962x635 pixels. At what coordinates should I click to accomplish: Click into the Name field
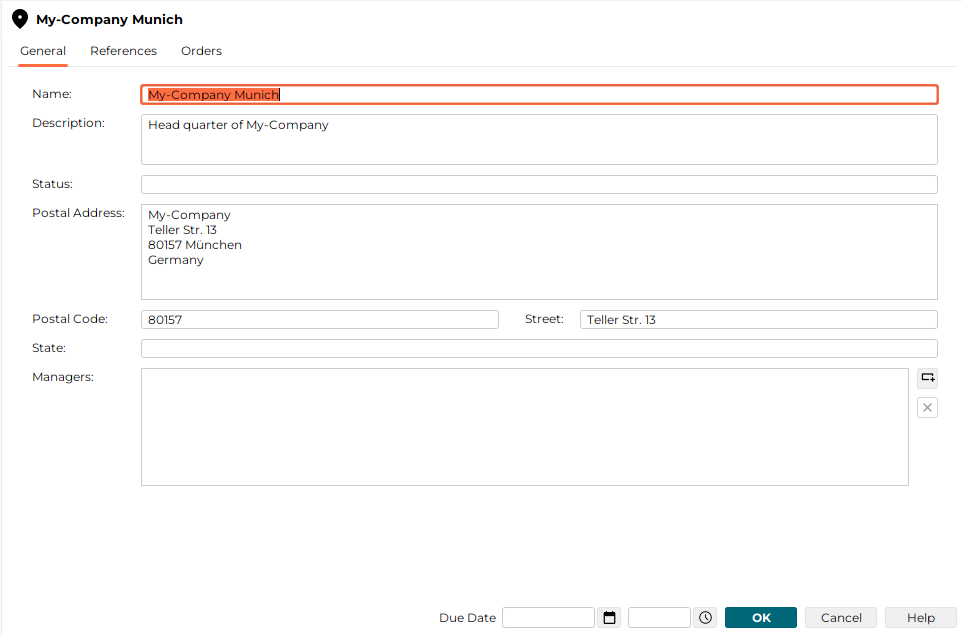click(539, 94)
